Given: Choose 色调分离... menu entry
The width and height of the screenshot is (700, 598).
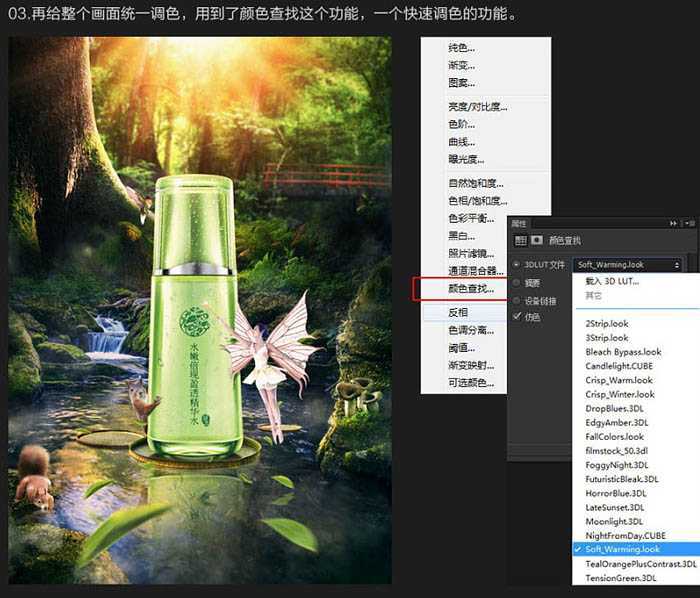Looking at the screenshot, I should click(x=471, y=330).
